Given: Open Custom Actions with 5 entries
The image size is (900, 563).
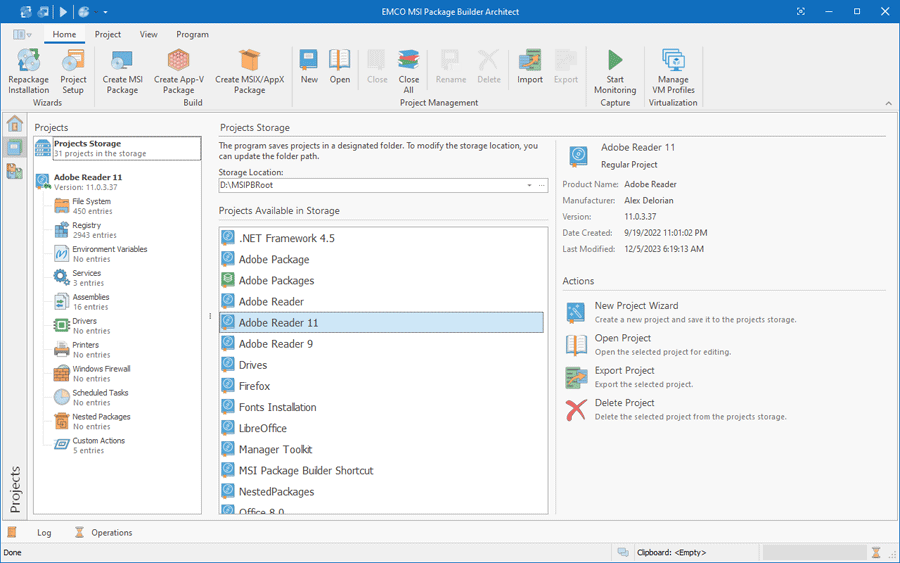Looking at the screenshot, I should [89, 445].
